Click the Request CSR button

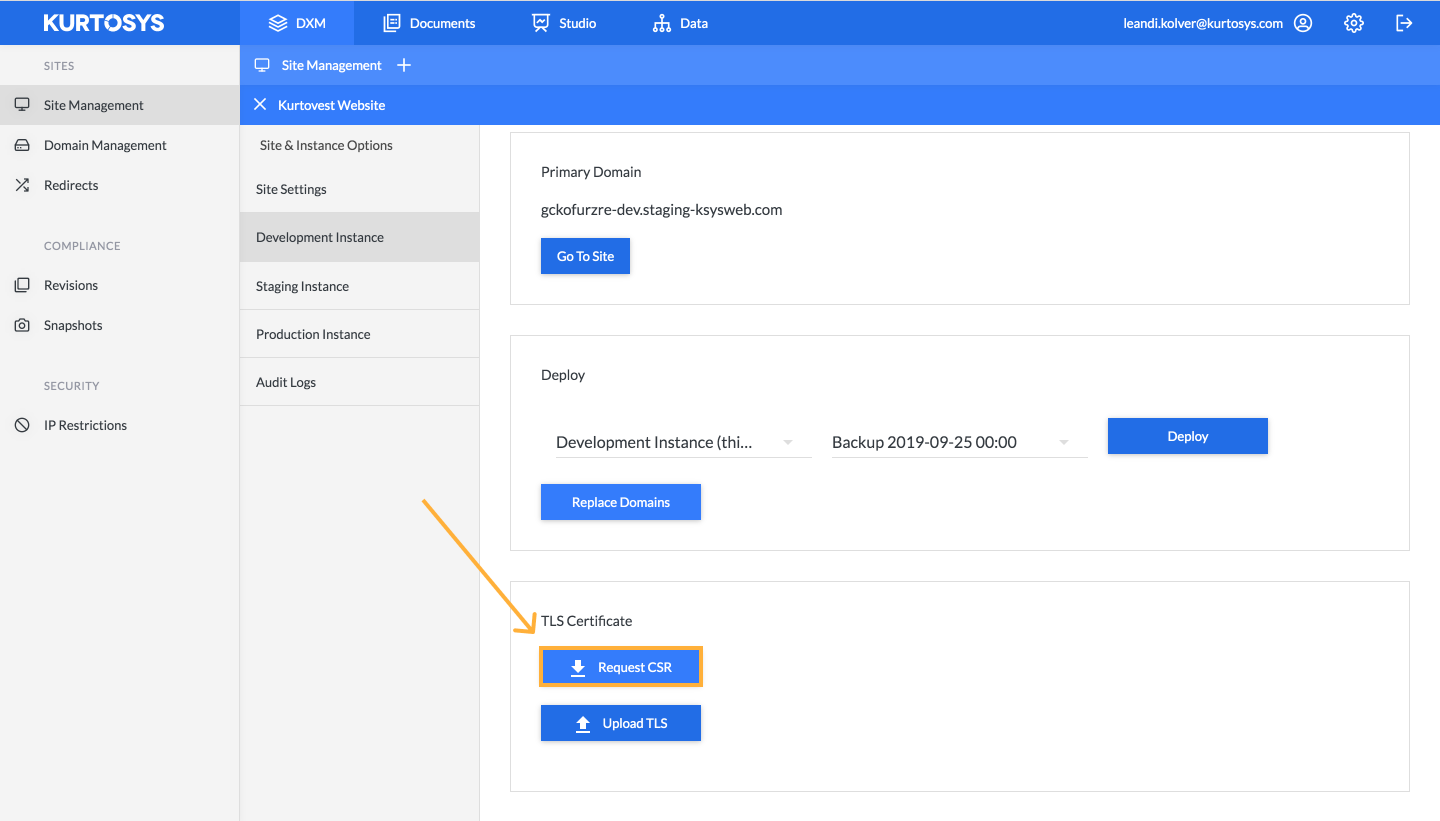pyautogui.click(x=621, y=667)
